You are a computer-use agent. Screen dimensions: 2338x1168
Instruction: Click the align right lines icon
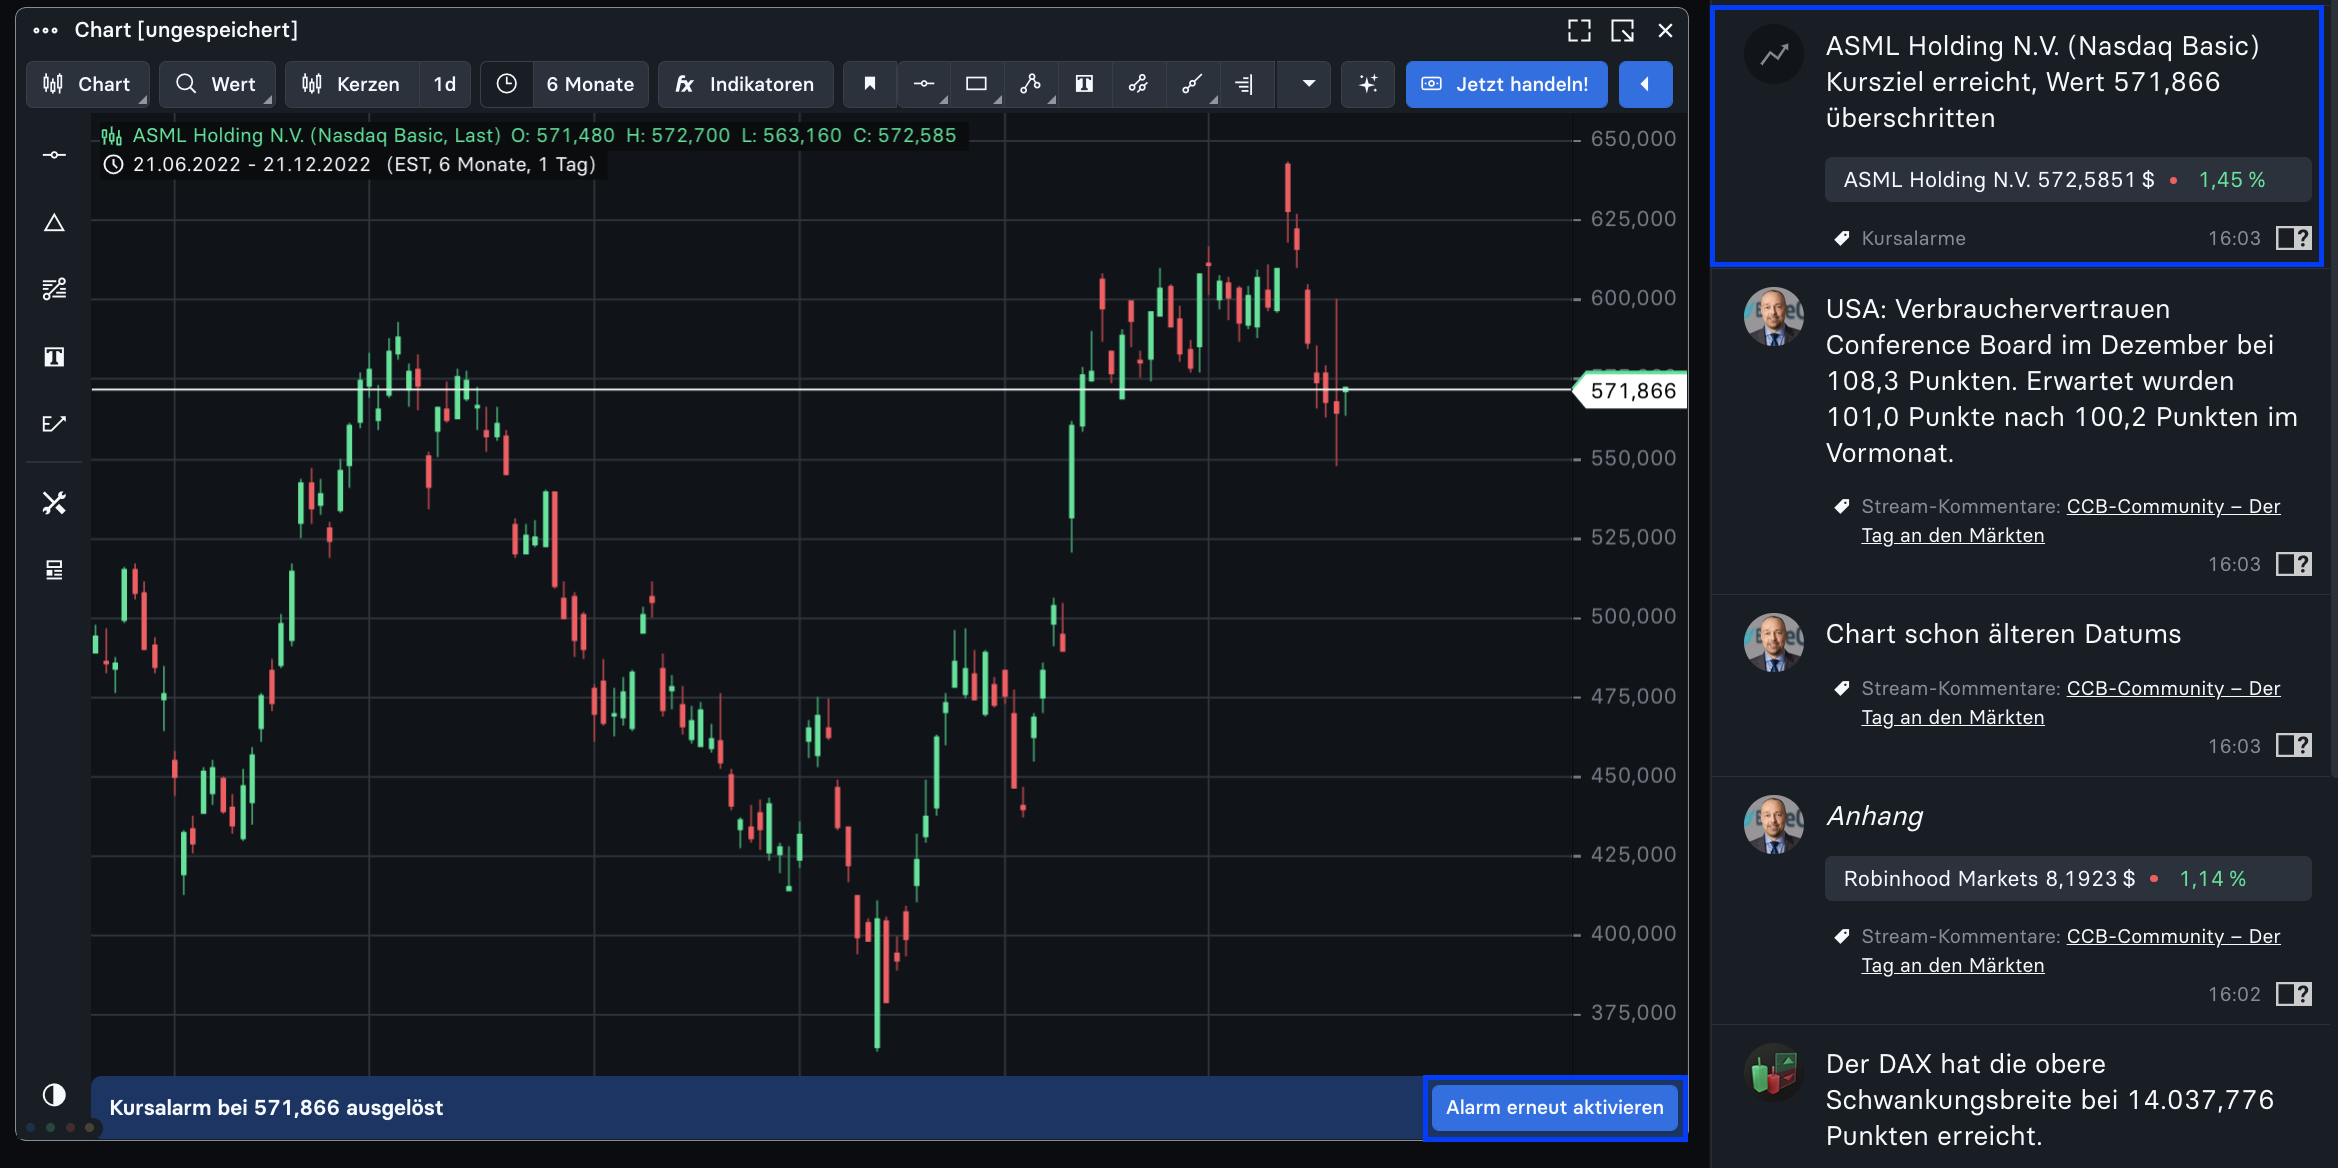click(1245, 84)
